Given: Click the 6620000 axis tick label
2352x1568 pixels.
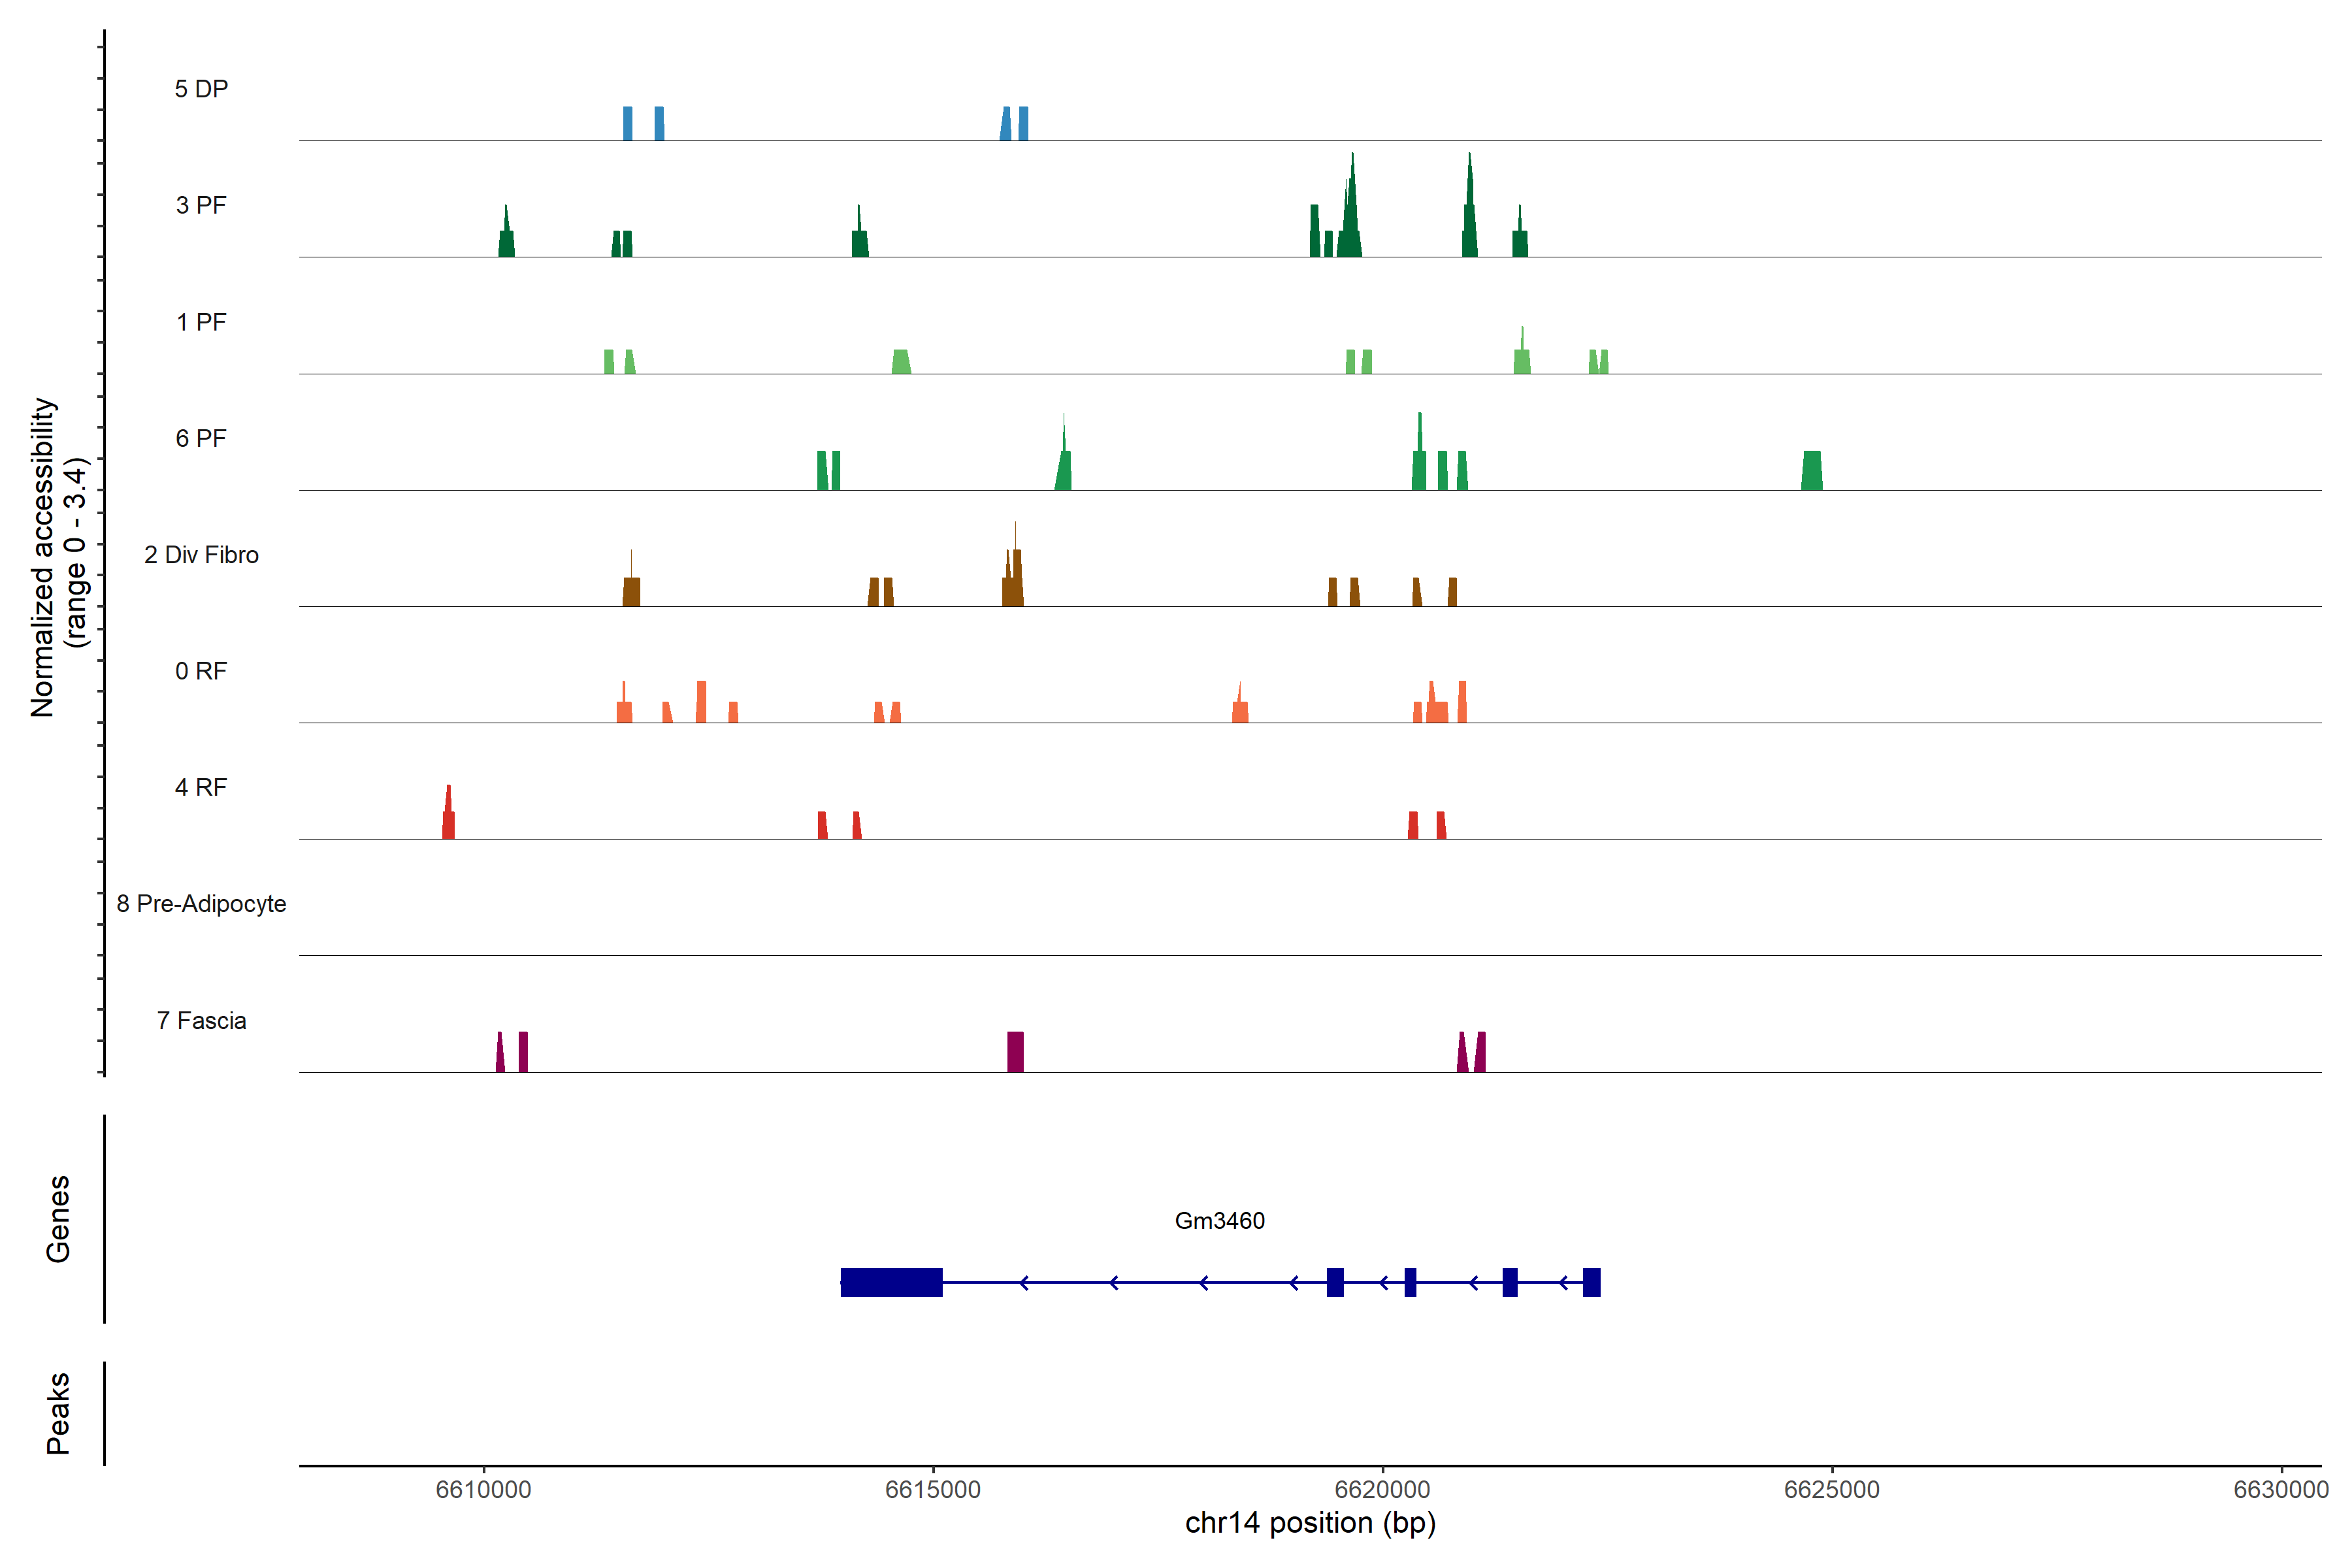Looking at the screenshot, I should (1382, 1489).
